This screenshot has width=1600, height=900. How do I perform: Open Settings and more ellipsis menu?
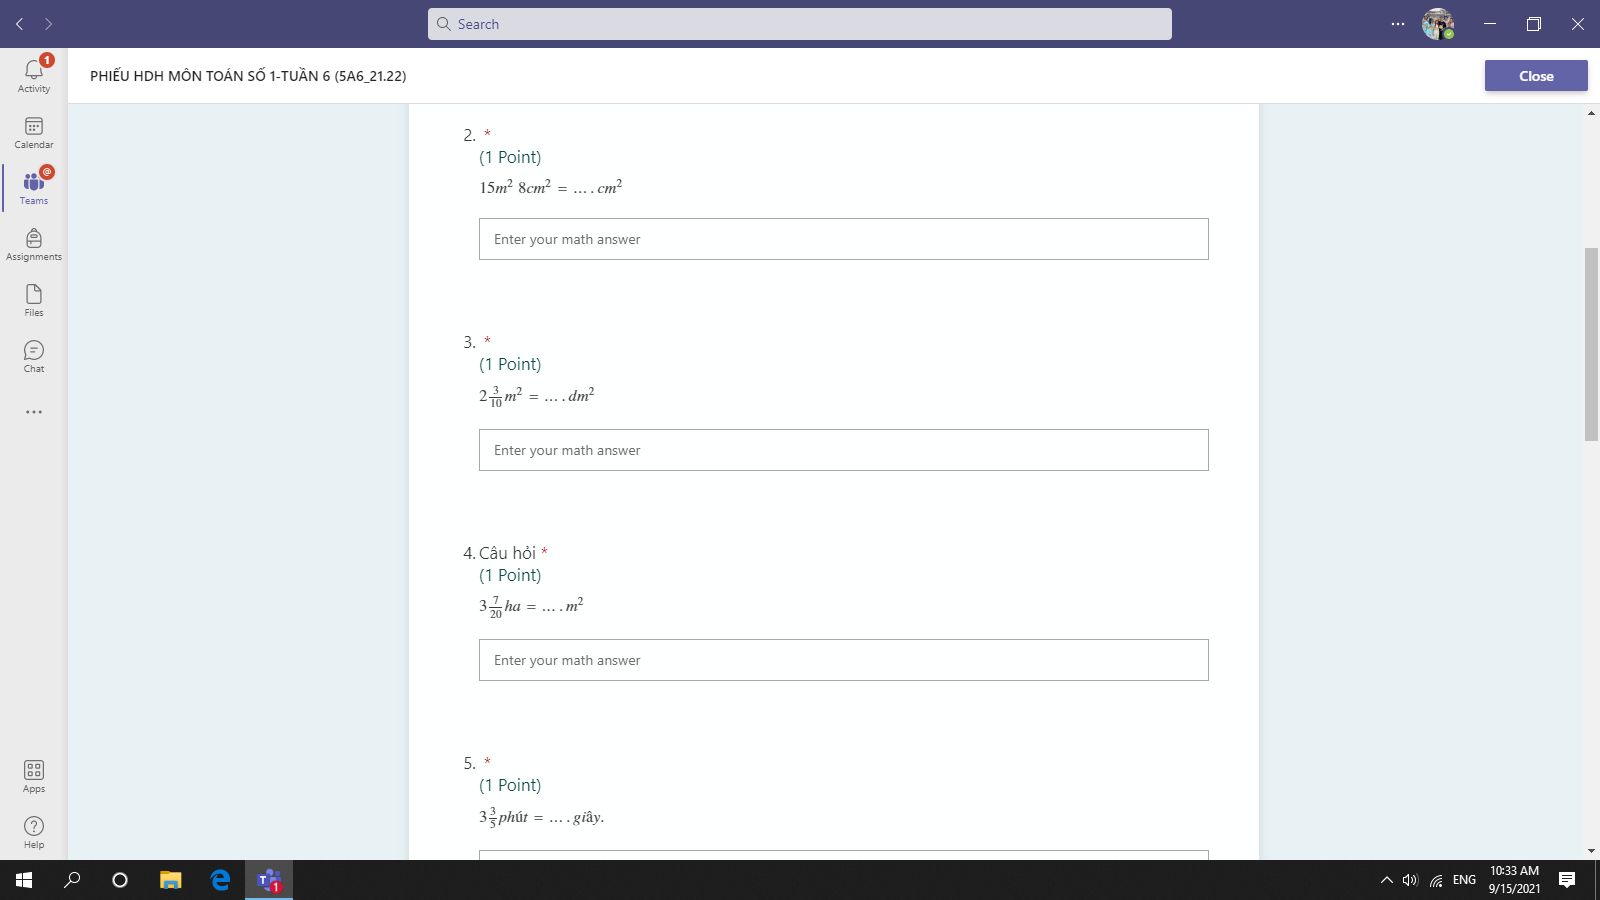[x=1398, y=24]
